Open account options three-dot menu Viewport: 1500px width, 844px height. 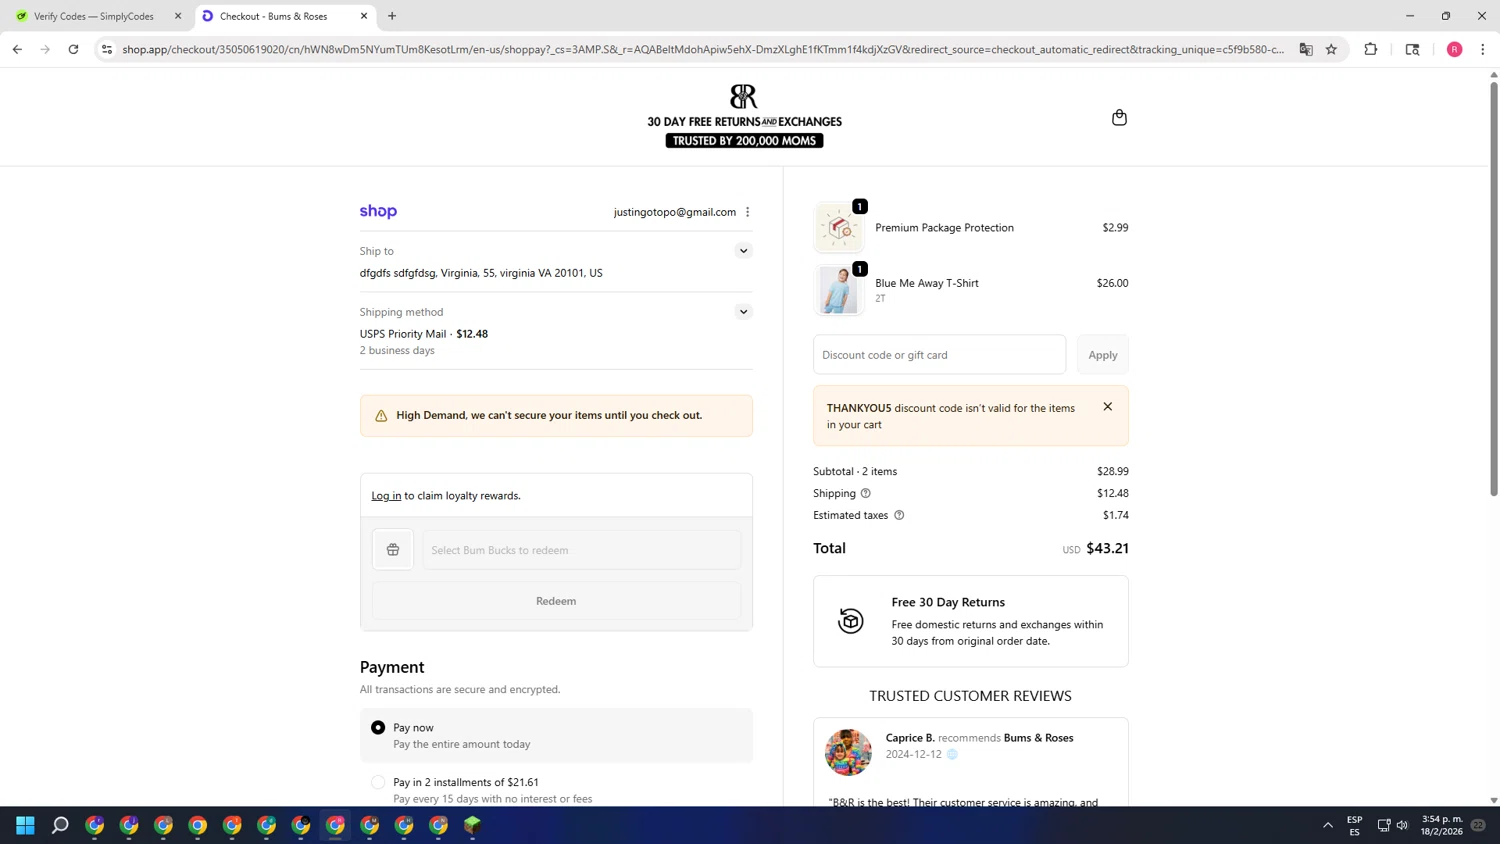747,212
